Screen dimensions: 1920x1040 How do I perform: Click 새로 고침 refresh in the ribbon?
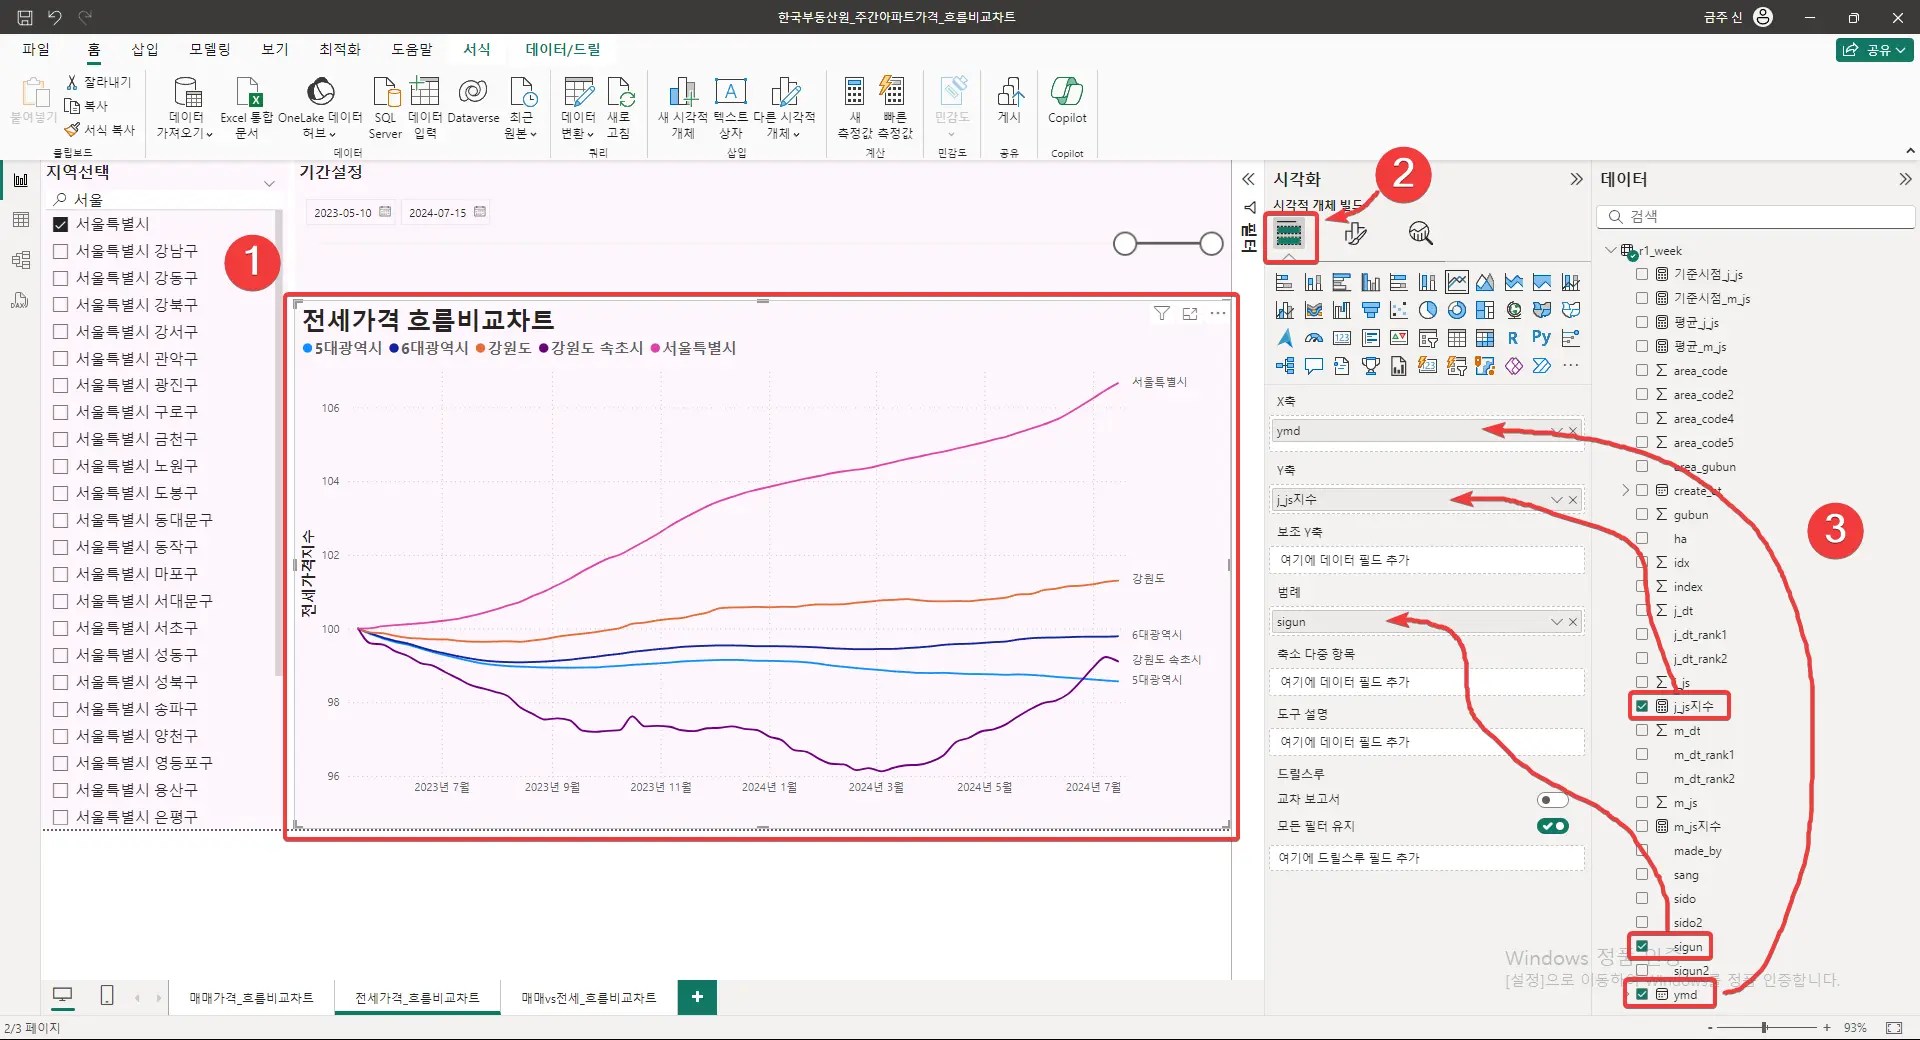tap(619, 108)
